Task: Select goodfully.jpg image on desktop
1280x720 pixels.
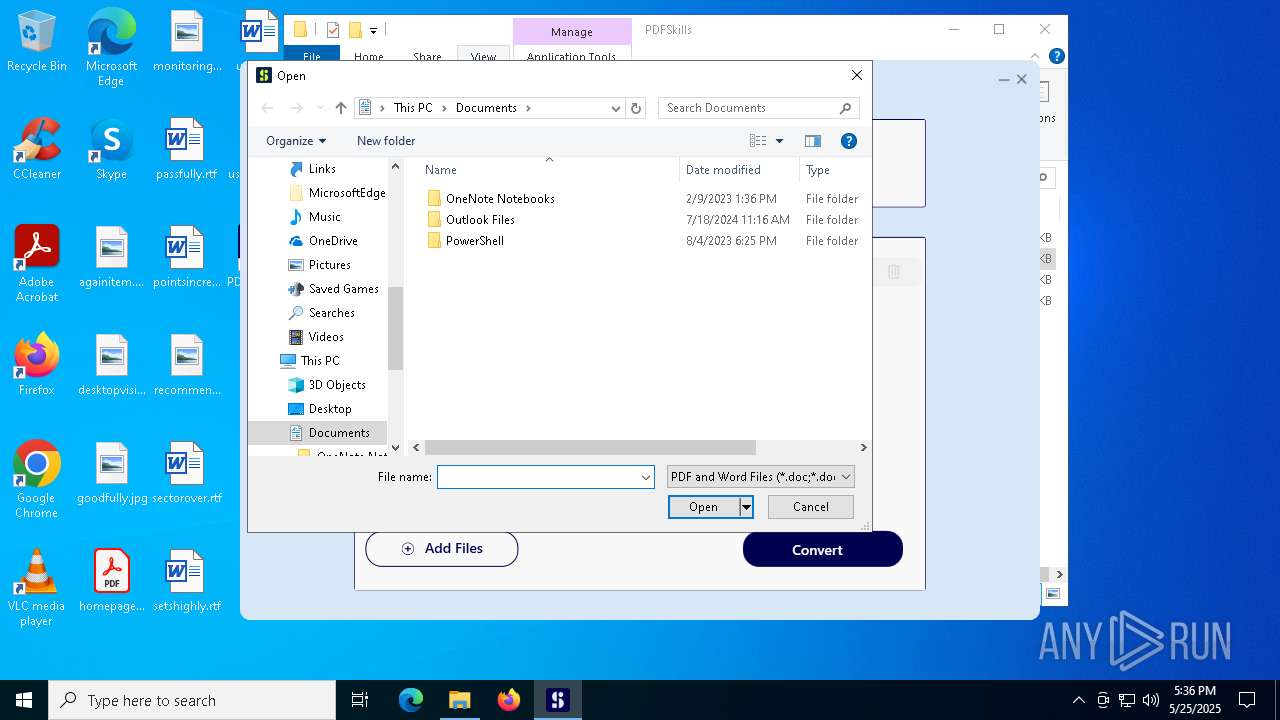Action: 112,473
